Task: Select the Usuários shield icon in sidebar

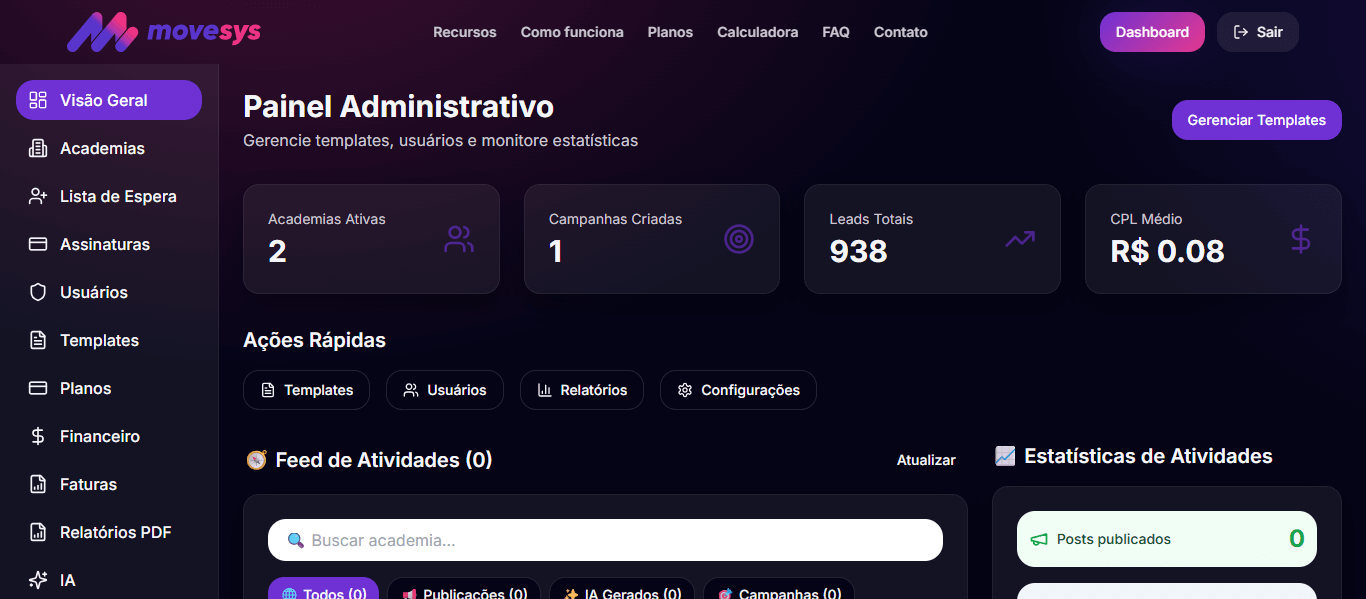Action: [38, 292]
